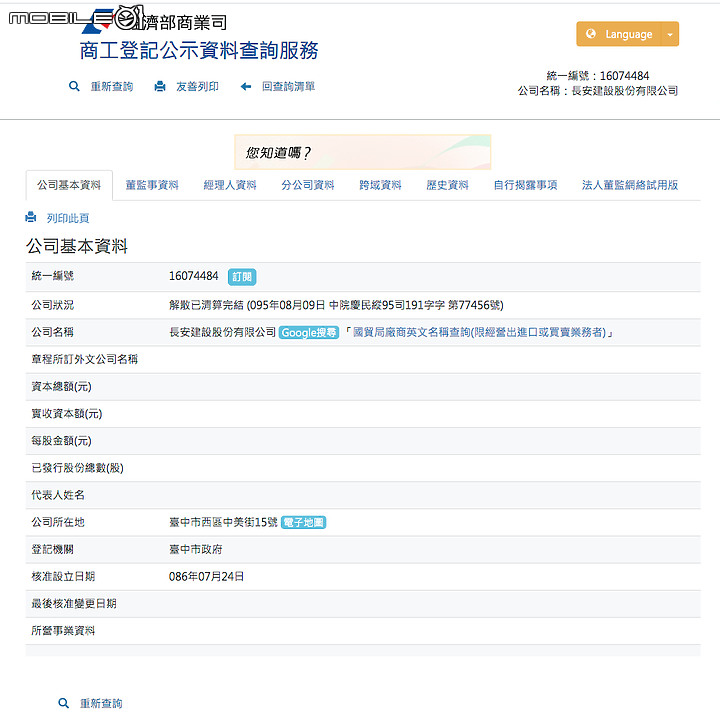This screenshot has height=727, width=720.
Task: Click the Language button
Action: point(618,34)
